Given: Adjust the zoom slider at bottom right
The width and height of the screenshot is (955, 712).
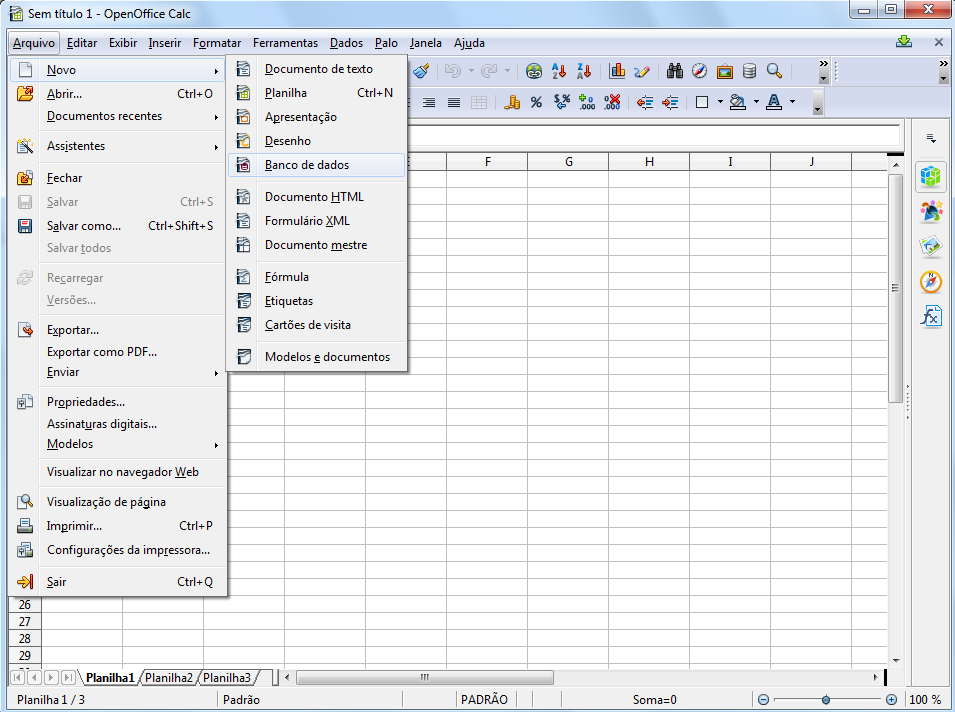Looking at the screenshot, I should (x=824, y=700).
